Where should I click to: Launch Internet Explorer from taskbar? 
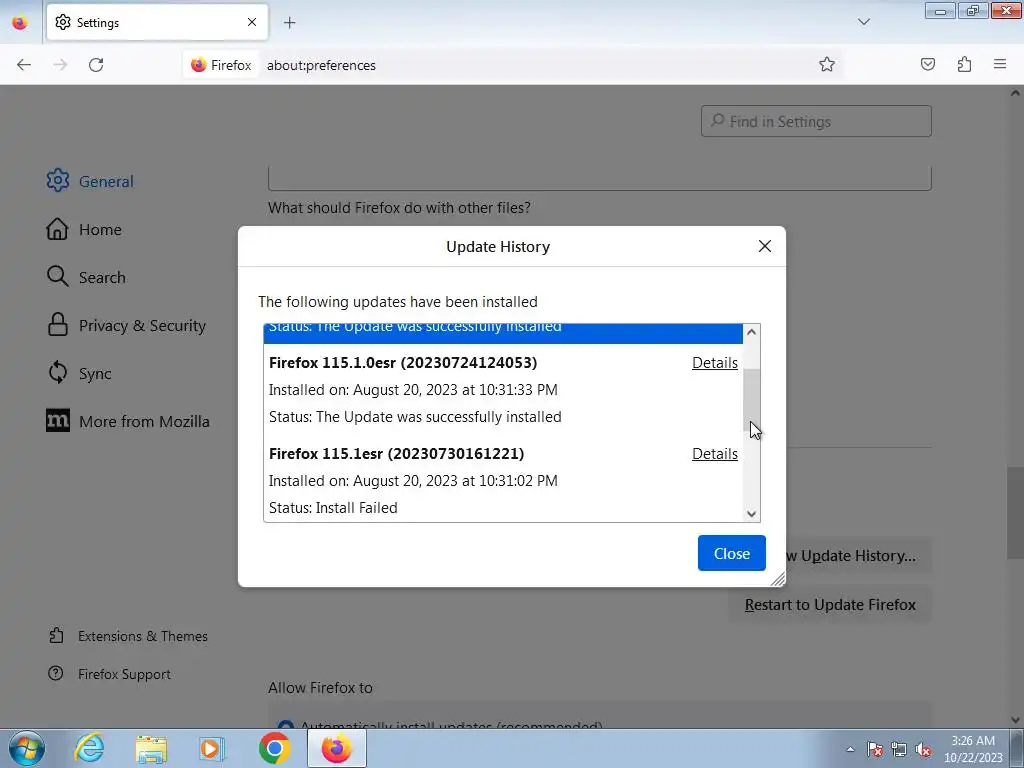click(89, 748)
